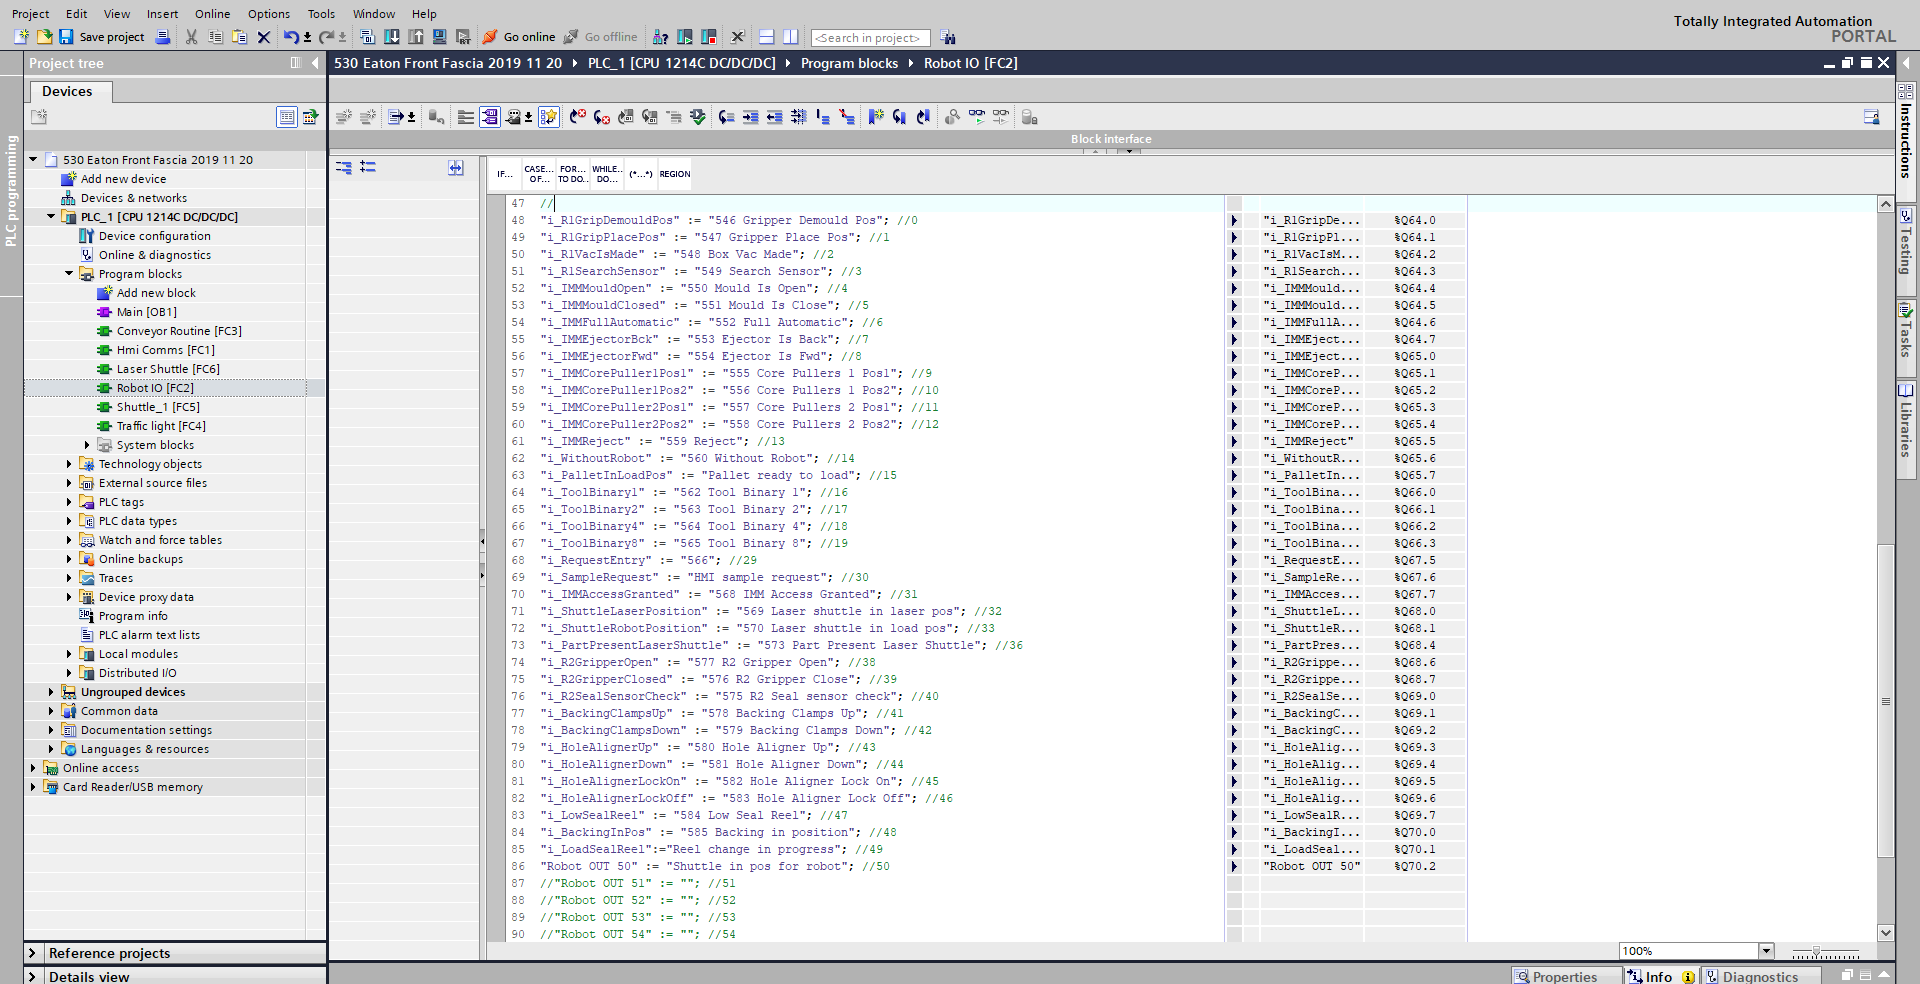Toggle the favorites display in editor
Screen dimensions: 1920x984
548,117
